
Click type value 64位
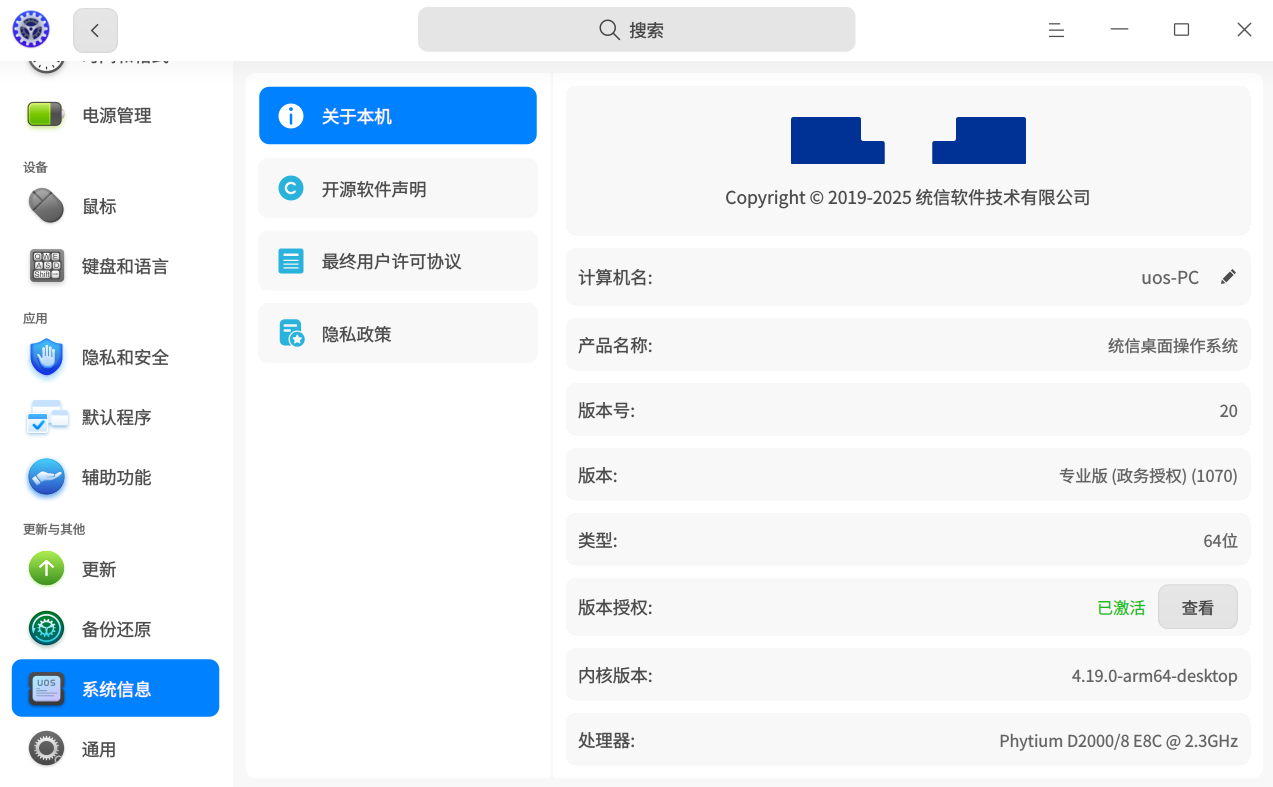[x=1220, y=541]
